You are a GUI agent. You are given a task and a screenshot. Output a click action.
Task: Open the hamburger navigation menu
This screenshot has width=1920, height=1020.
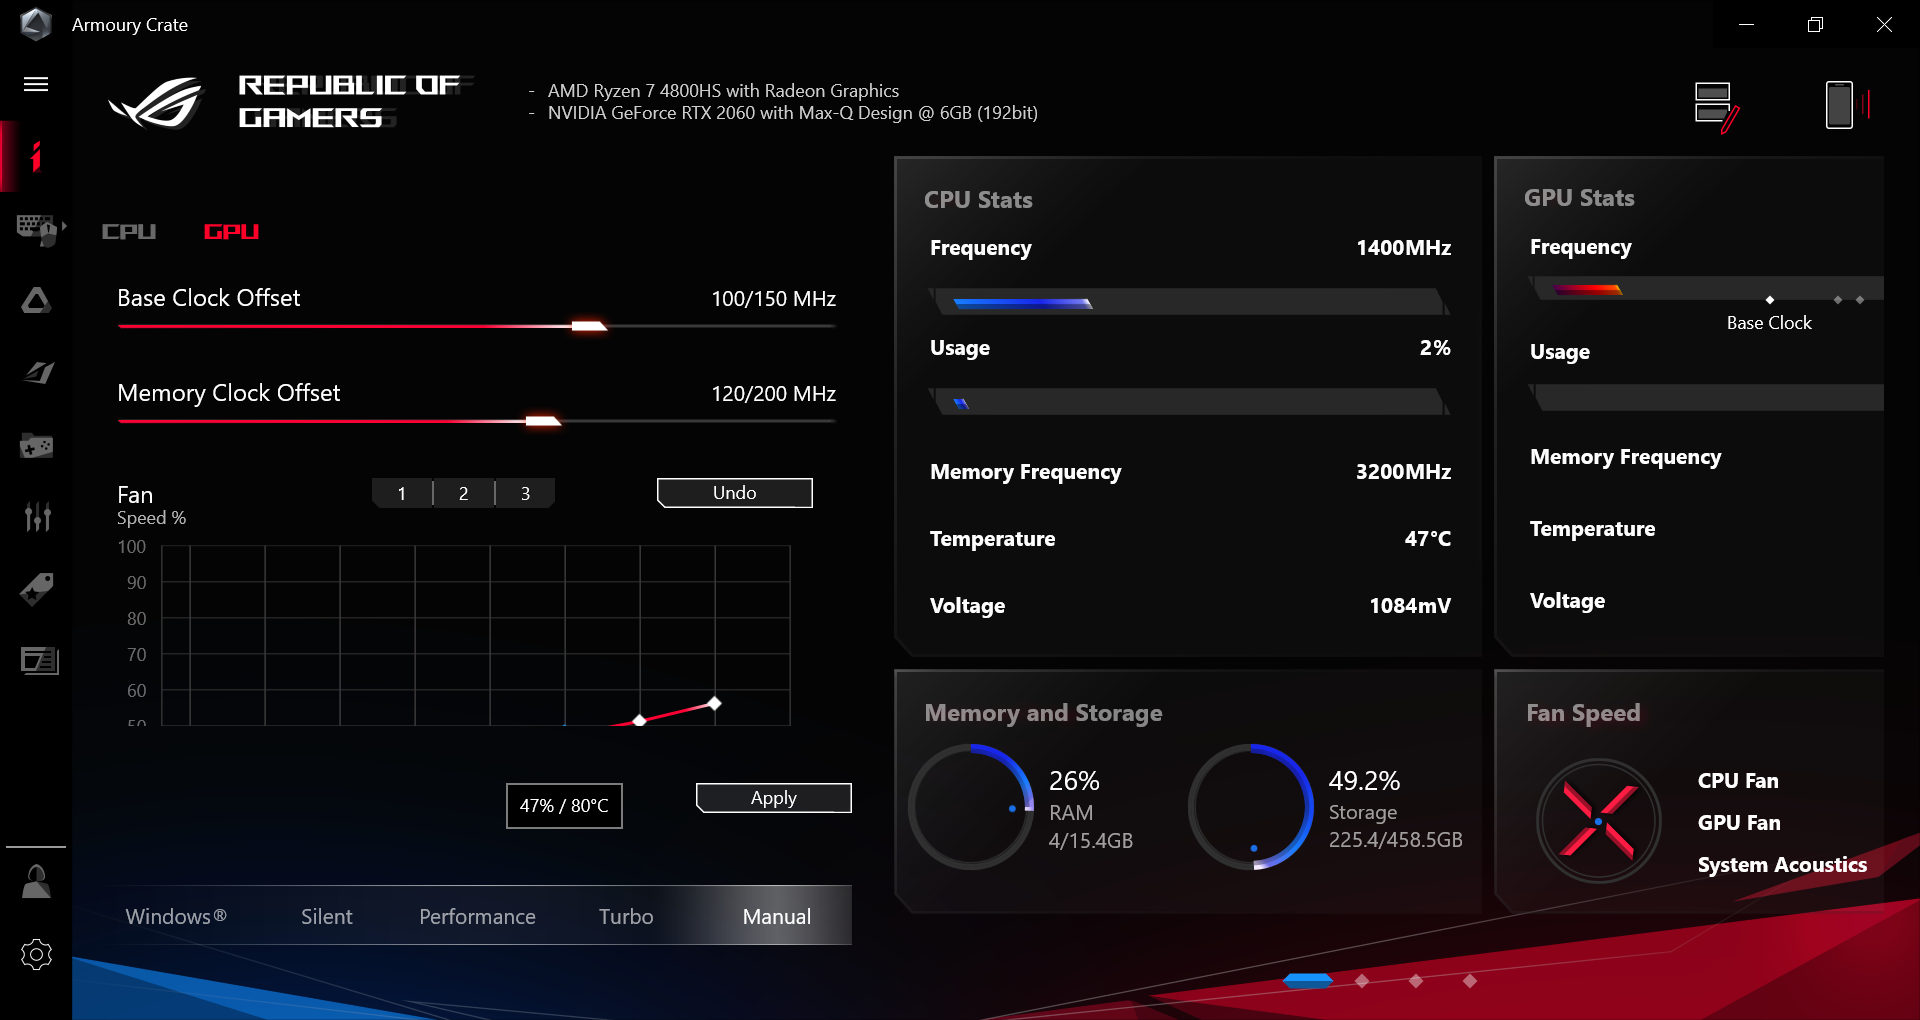pyautogui.click(x=36, y=84)
